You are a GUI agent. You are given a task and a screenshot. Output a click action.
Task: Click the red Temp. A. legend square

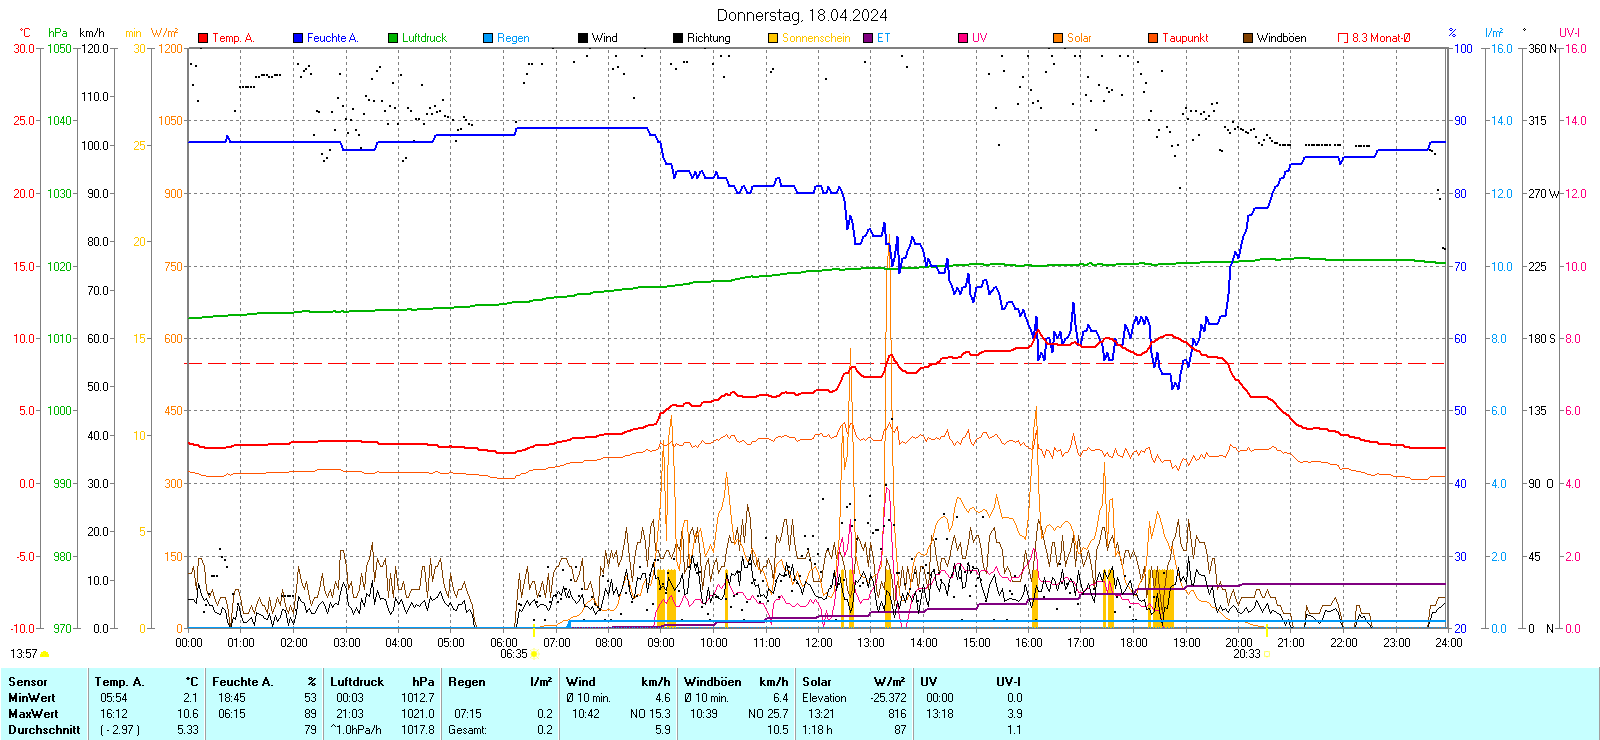tap(203, 38)
